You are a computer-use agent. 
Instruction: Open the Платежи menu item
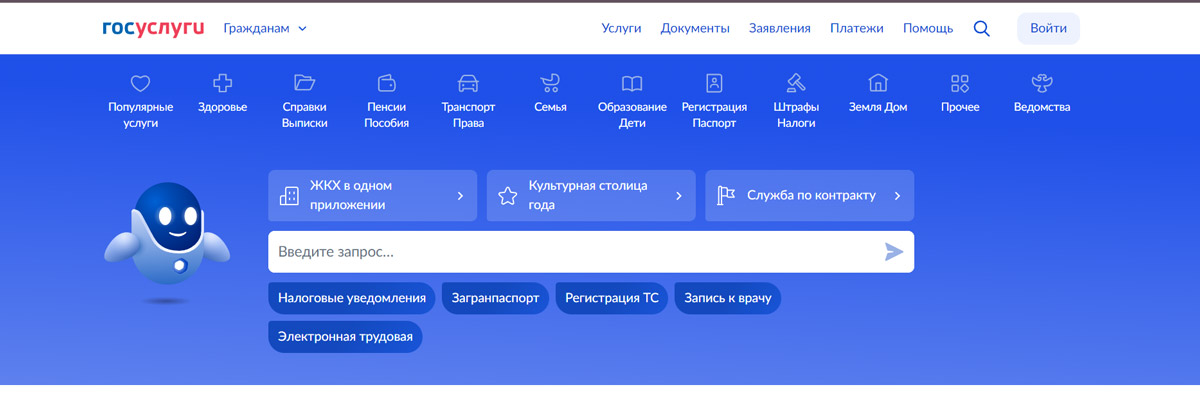point(857,28)
